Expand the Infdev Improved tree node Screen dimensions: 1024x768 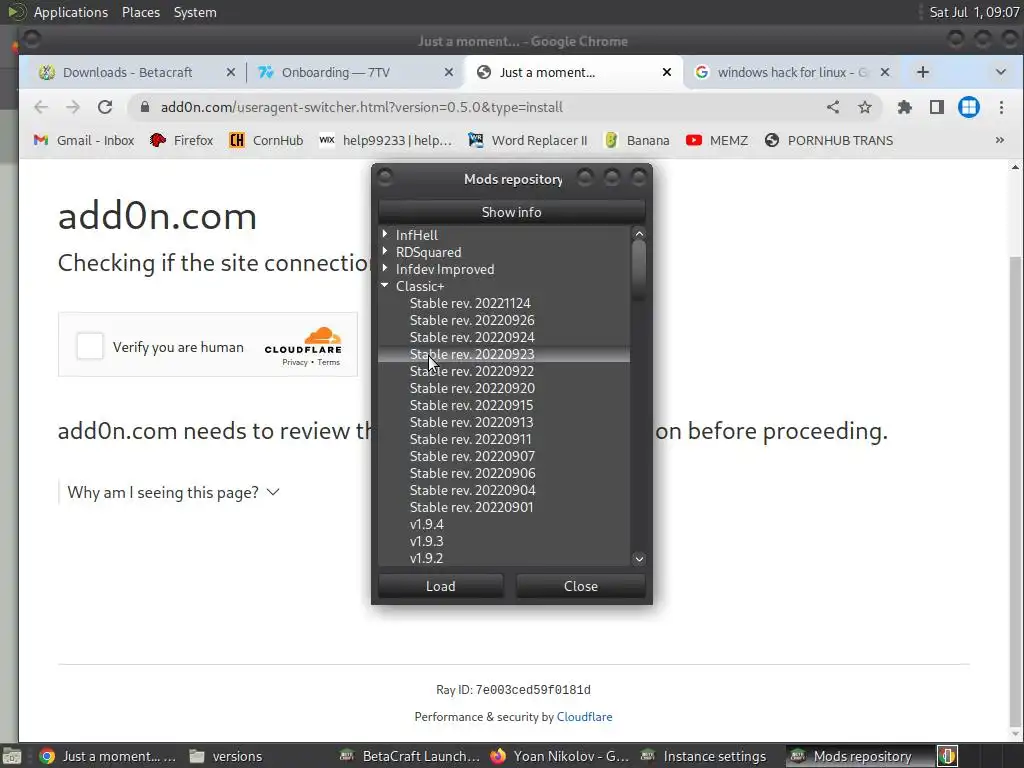(x=385, y=268)
